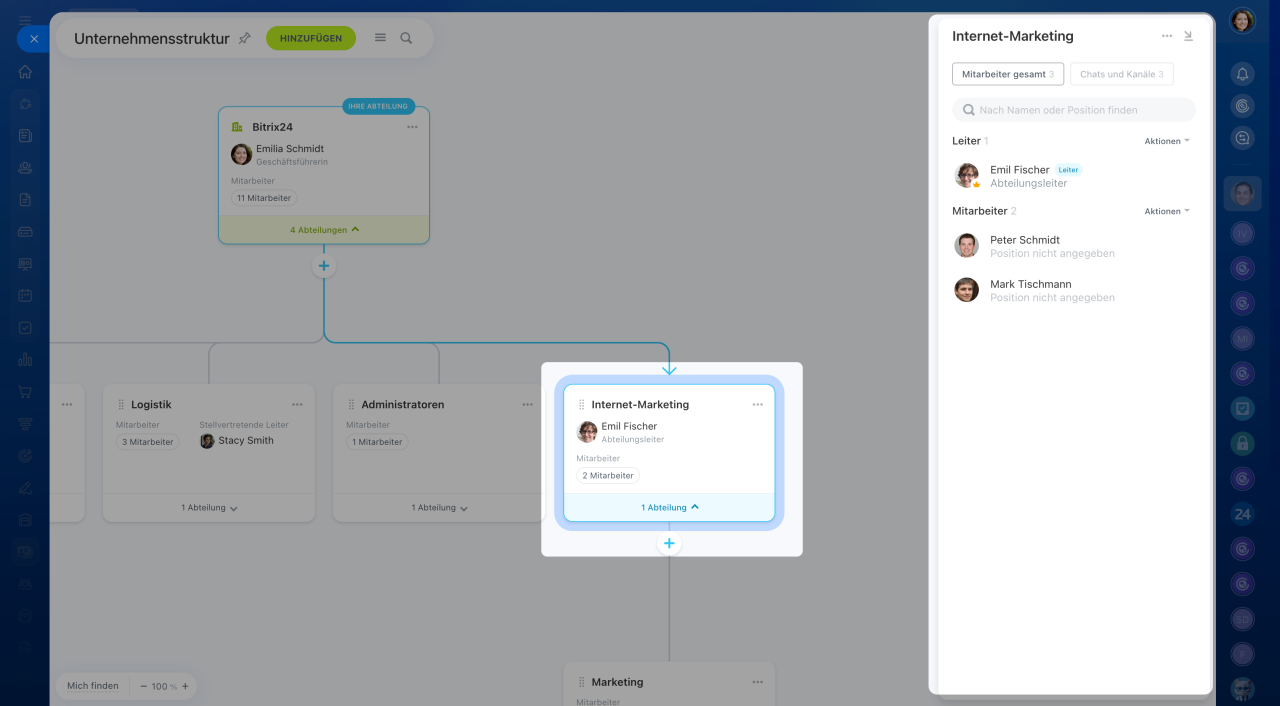Viewport: 1280px width, 706px height.
Task: Click the Mich finden button
Action: 92,686
